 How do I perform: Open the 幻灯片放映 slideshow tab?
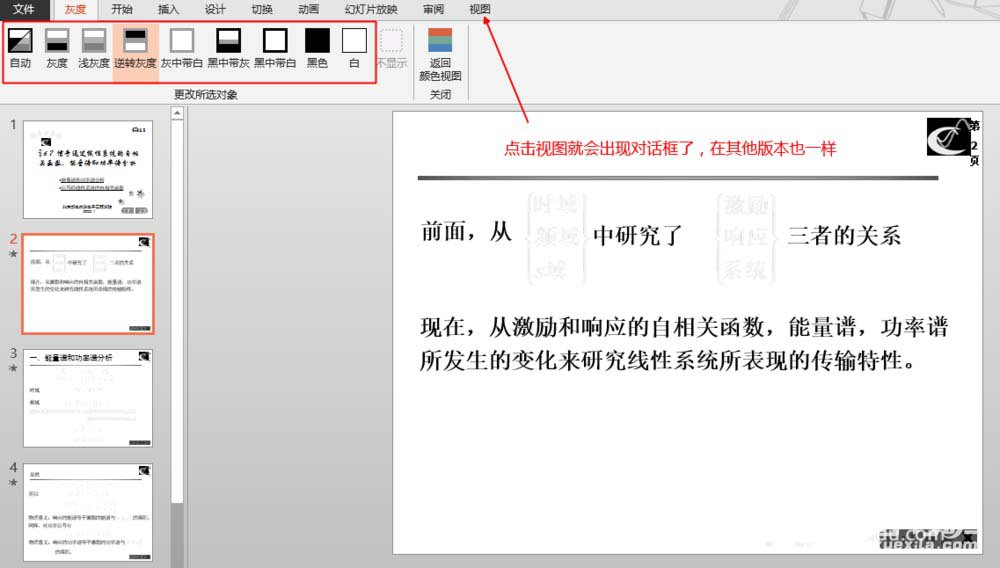click(371, 9)
